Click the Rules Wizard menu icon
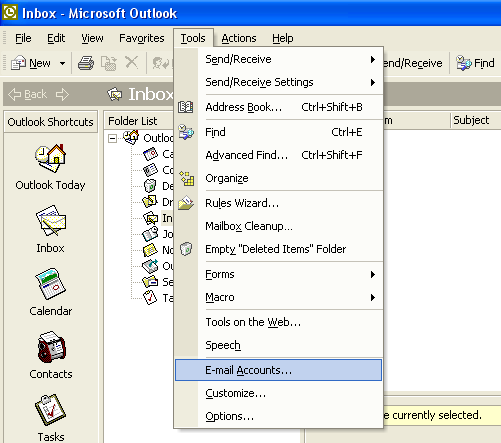Viewport: 501px width, 443px height. pos(186,203)
